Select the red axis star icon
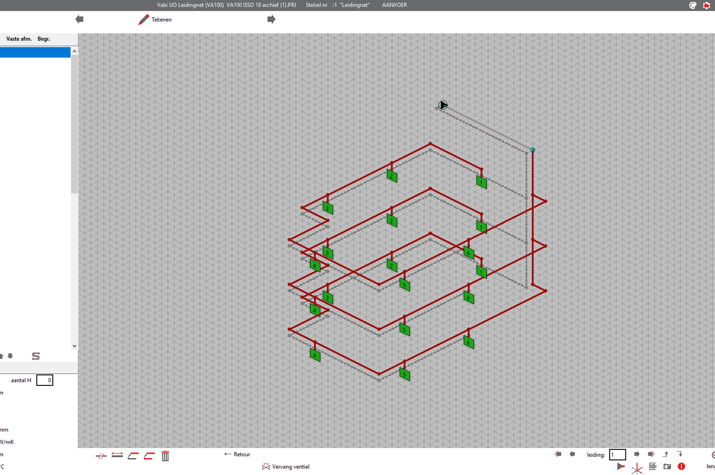 (x=637, y=467)
